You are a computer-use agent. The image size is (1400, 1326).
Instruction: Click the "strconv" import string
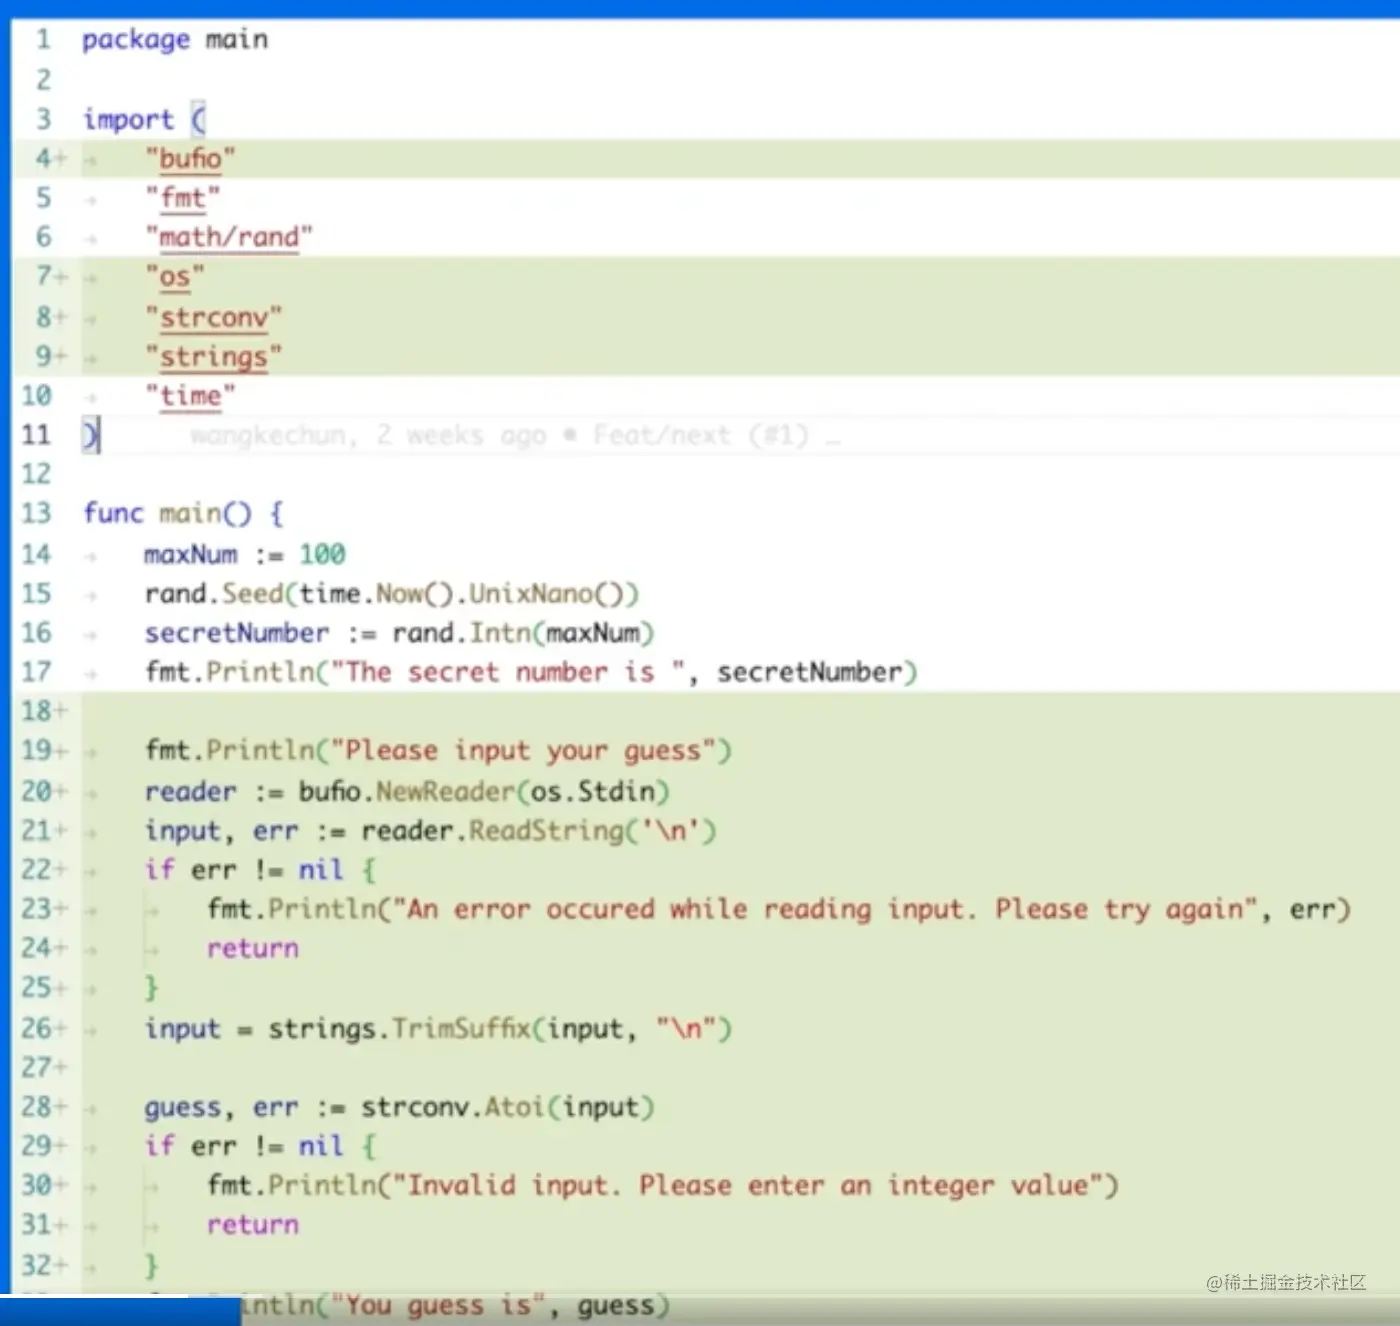point(213,317)
